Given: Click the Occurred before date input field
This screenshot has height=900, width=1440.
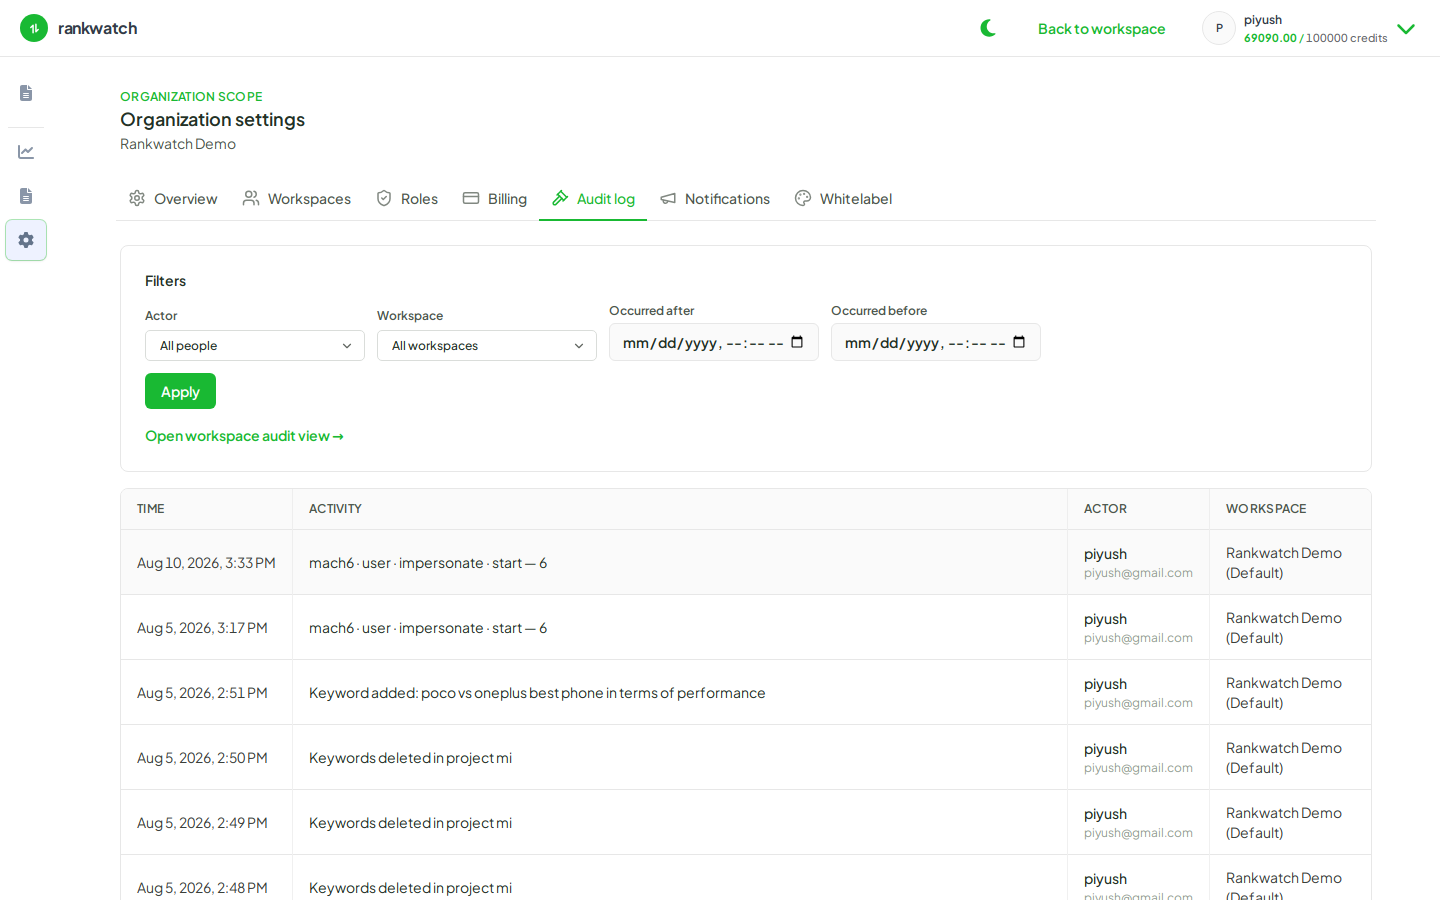Looking at the screenshot, I should coord(936,342).
